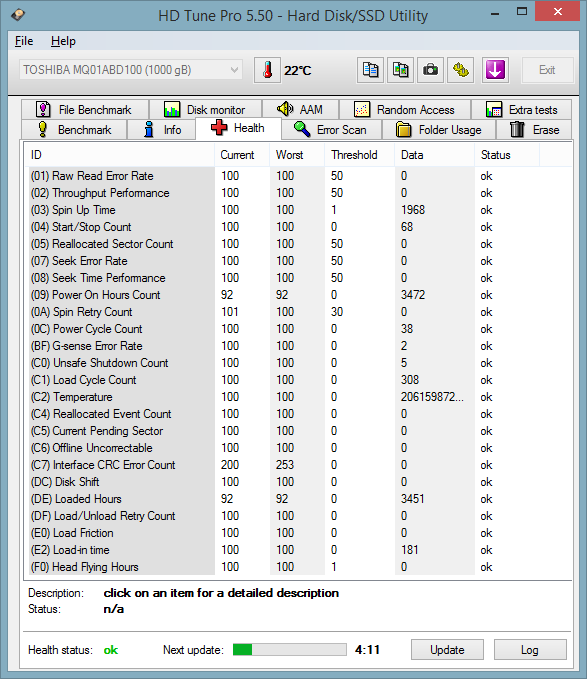Select the Reallocated Sector Count row
The height and width of the screenshot is (679, 587).
(300, 244)
